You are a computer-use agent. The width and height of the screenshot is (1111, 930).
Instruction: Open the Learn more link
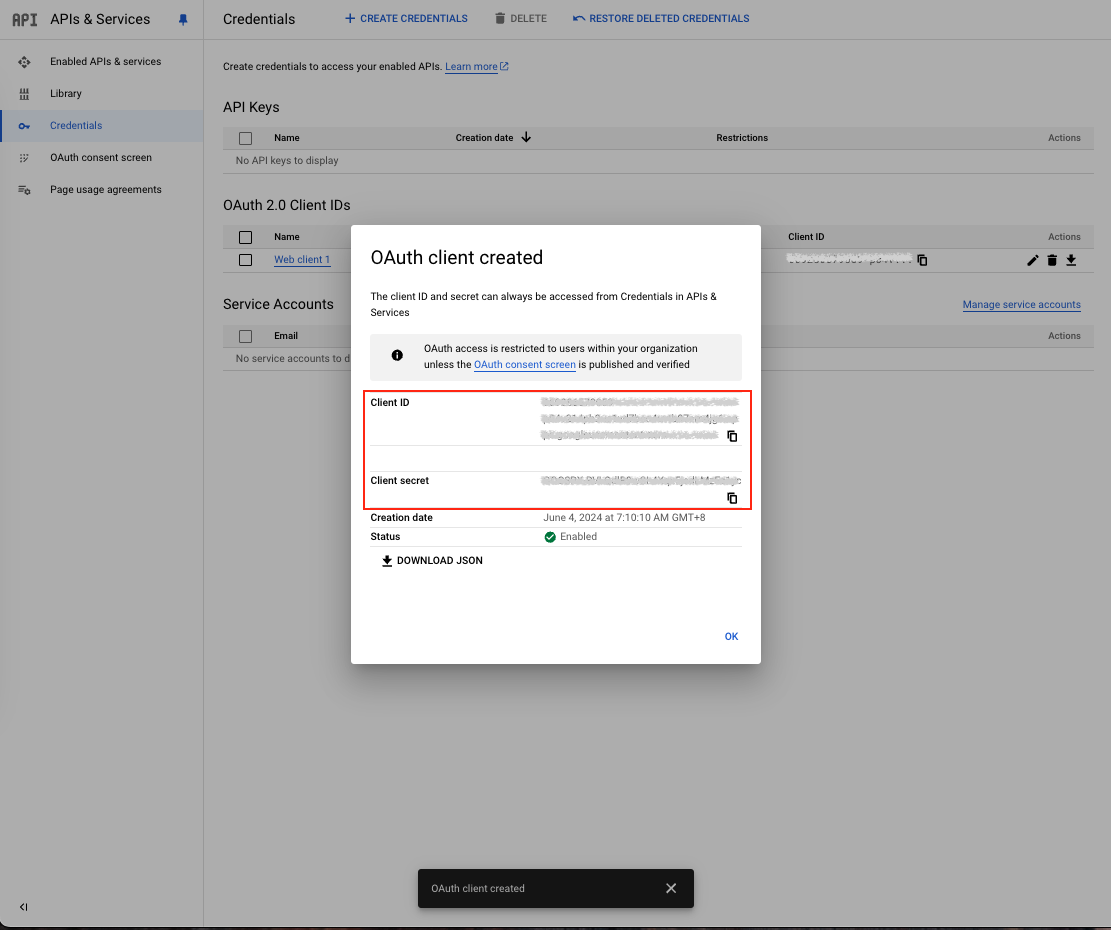click(x=476, y=67)
